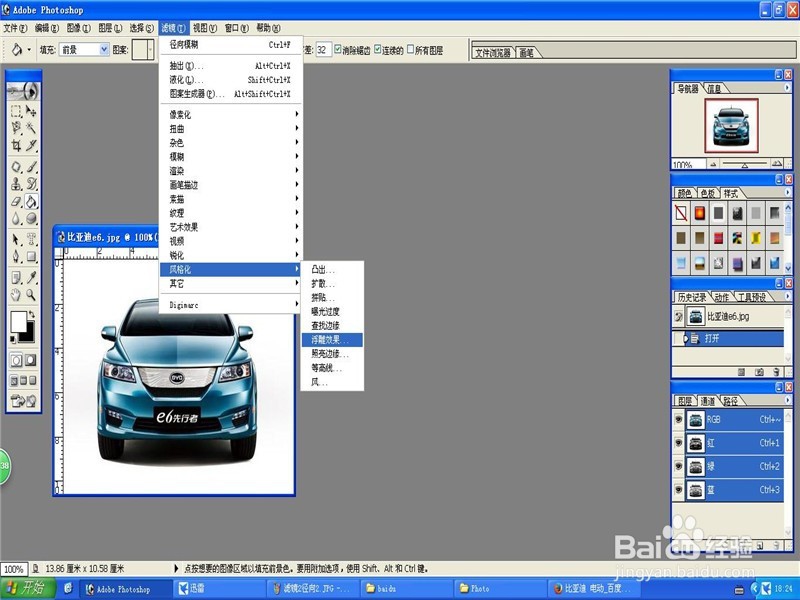Set history brush source at 打开 state
Screen dimensions: 800x600
click(679, 338)
